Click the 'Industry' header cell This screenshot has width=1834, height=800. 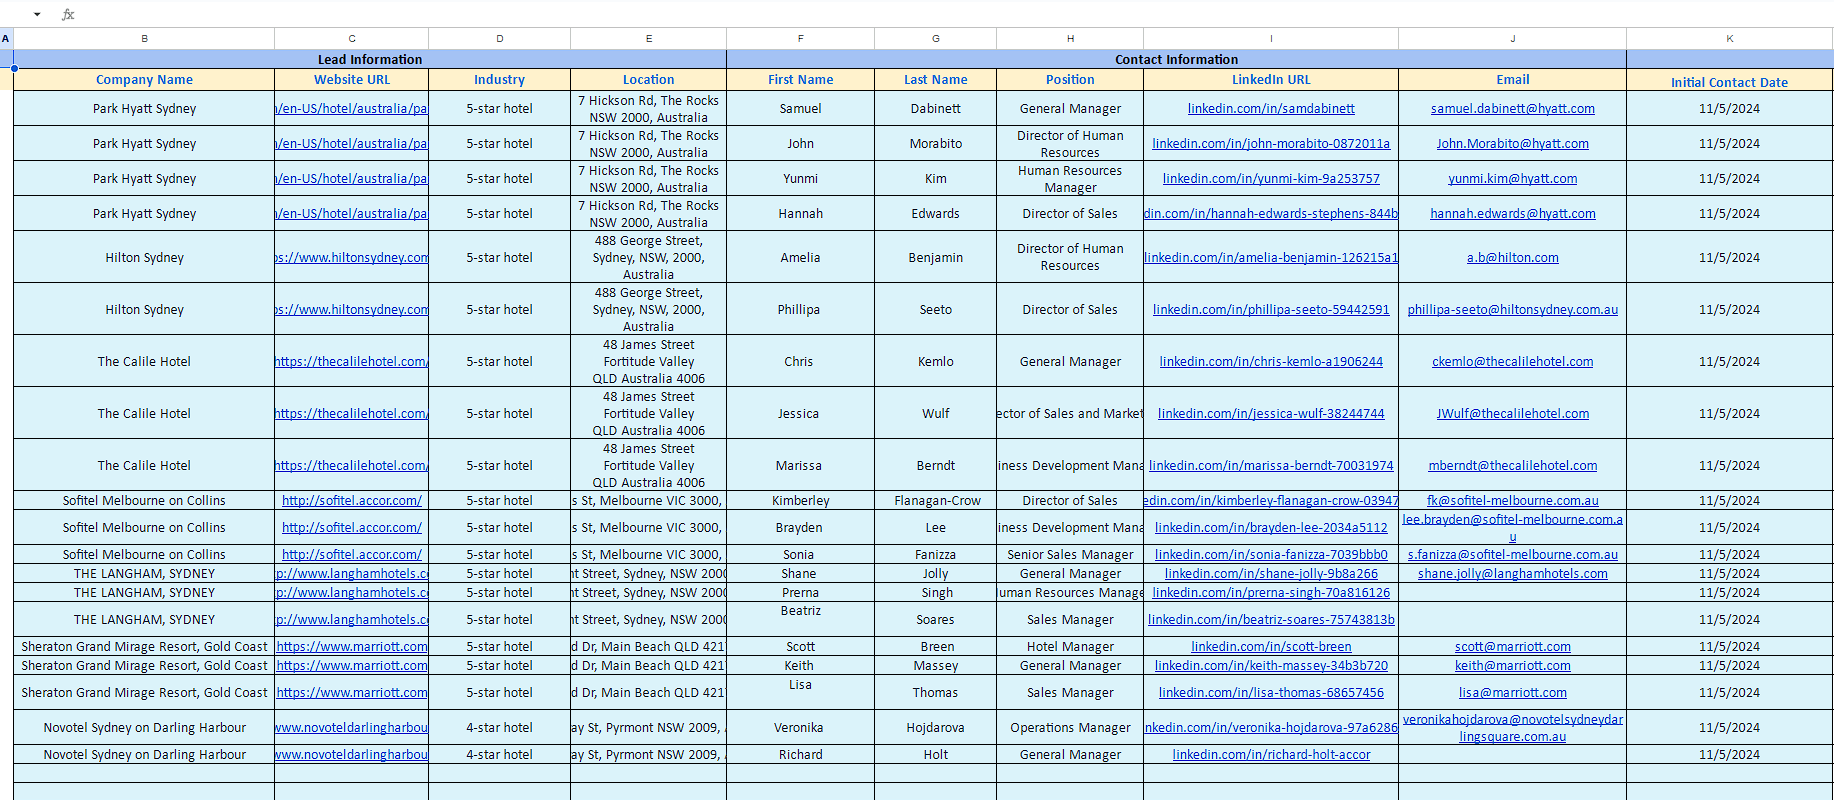click(x=500, y=80)
